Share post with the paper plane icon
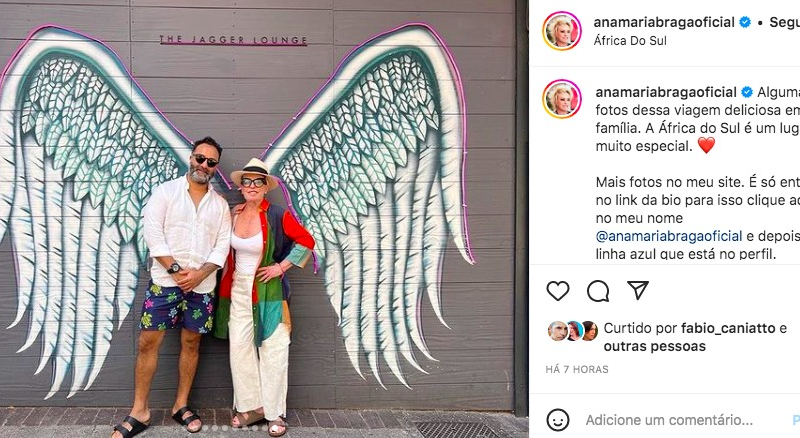This screenshot has width=800, height=438. pos(638,290)
